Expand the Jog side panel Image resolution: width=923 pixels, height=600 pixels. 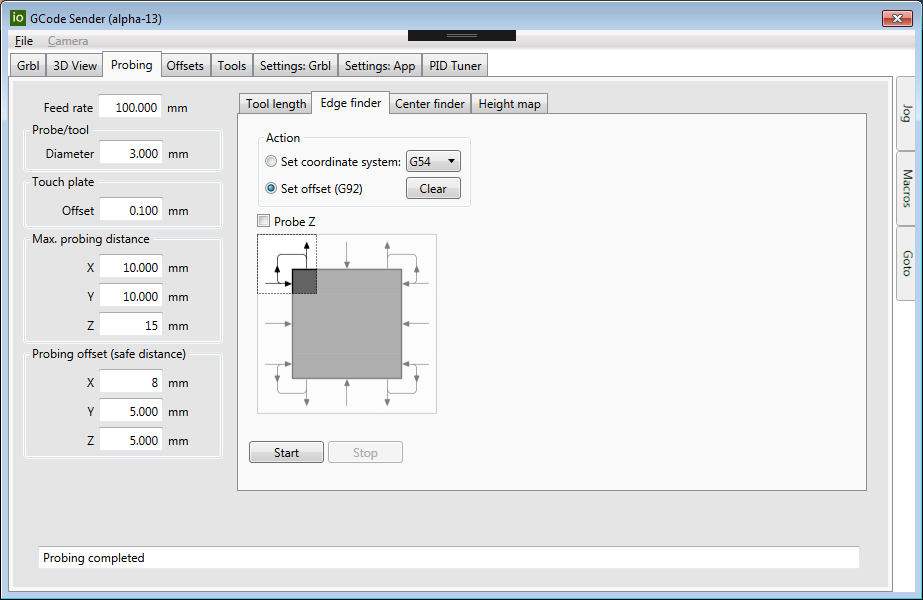point(907,113)
